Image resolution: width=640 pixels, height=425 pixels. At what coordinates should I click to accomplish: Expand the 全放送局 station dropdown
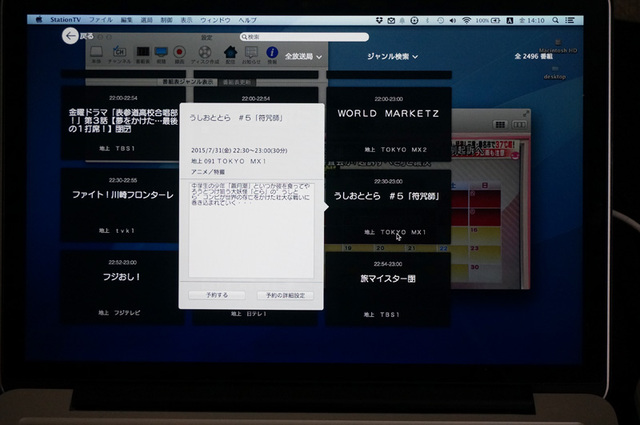coord(303,56)
